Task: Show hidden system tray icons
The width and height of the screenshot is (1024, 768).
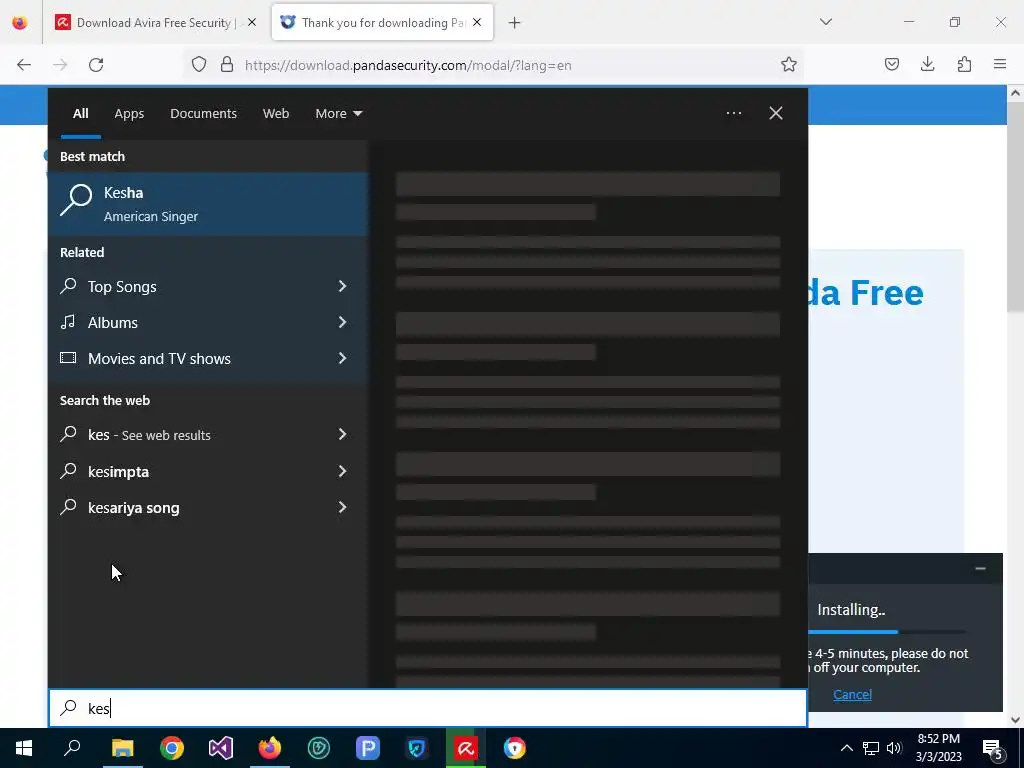Action: click(x=846, y=748)
